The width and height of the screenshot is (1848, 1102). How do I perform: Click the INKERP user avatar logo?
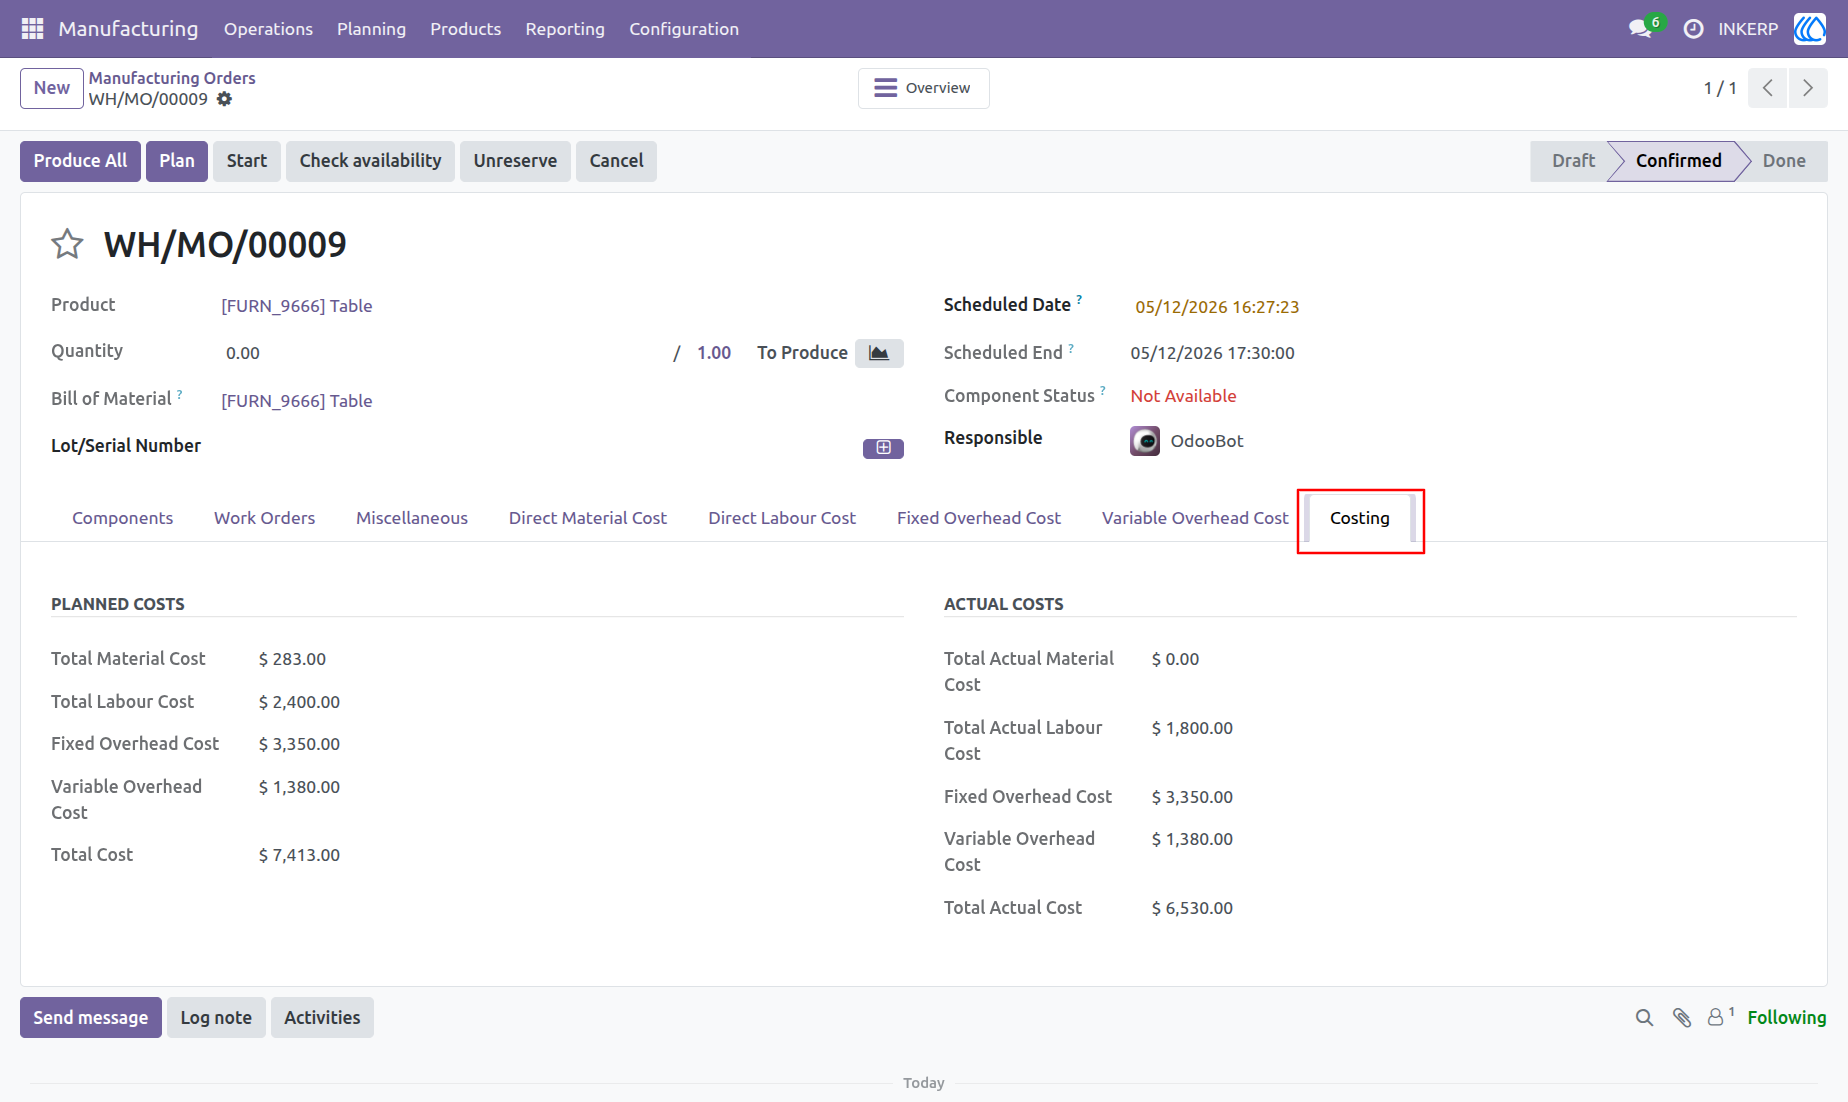click(1809, 29)
